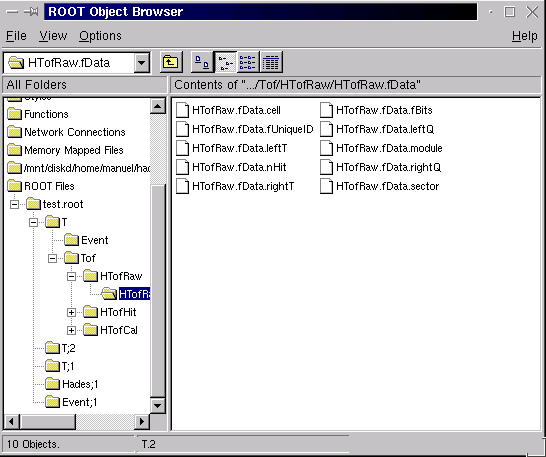Switch to details view mode
The width and height of the screenshot is (546, 457).
[x=271, y=62]
